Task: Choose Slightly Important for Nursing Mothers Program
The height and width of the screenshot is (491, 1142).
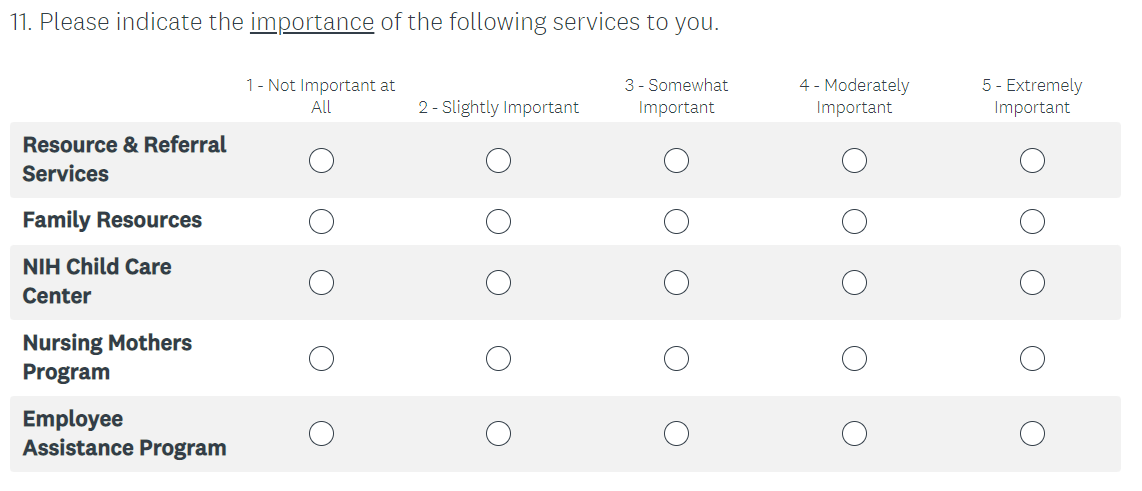Action: [x=498, y=358]
